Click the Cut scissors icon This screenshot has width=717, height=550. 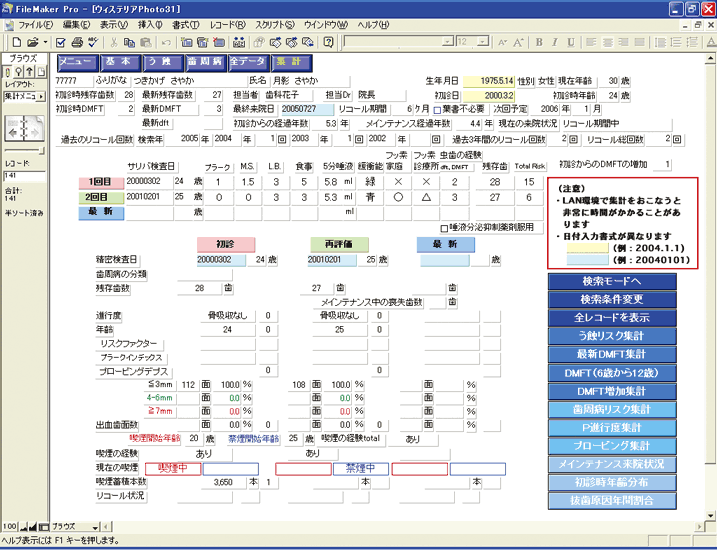[x=116, y=43]
